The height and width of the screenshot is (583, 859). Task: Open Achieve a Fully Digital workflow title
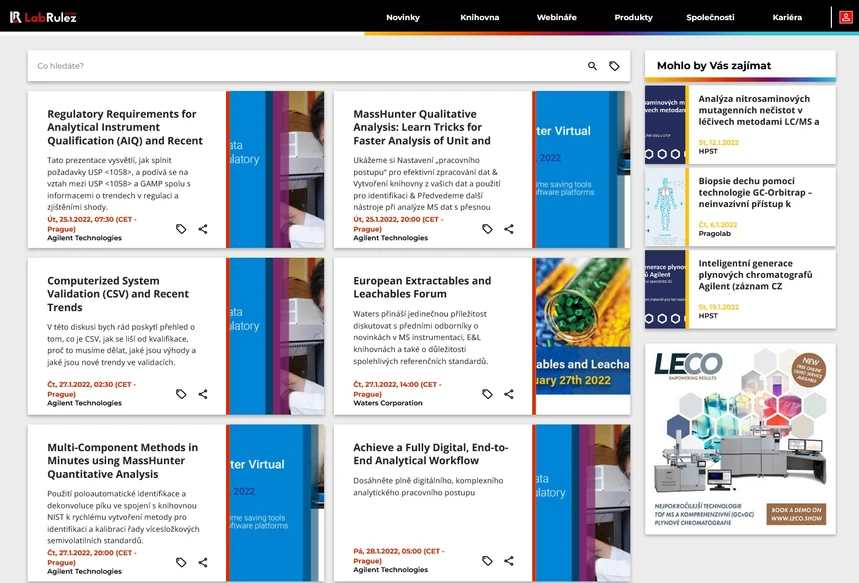point(431,454)
